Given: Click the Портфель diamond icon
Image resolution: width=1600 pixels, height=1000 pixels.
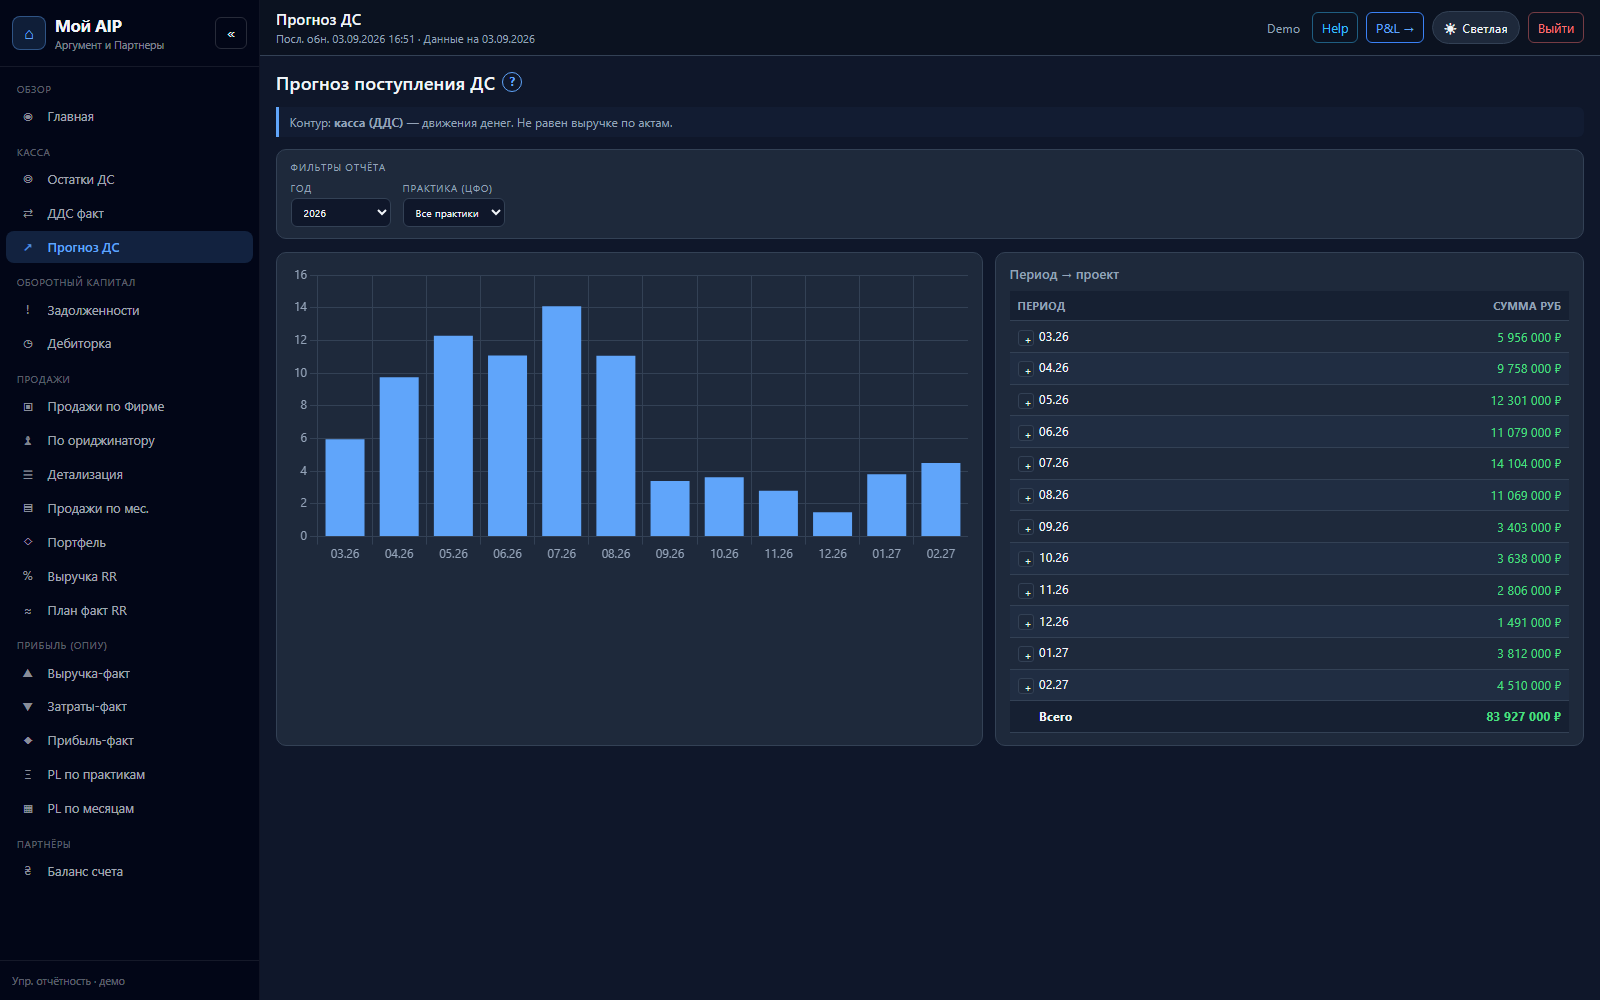Looking at the screenshot, I should [28, 543].
